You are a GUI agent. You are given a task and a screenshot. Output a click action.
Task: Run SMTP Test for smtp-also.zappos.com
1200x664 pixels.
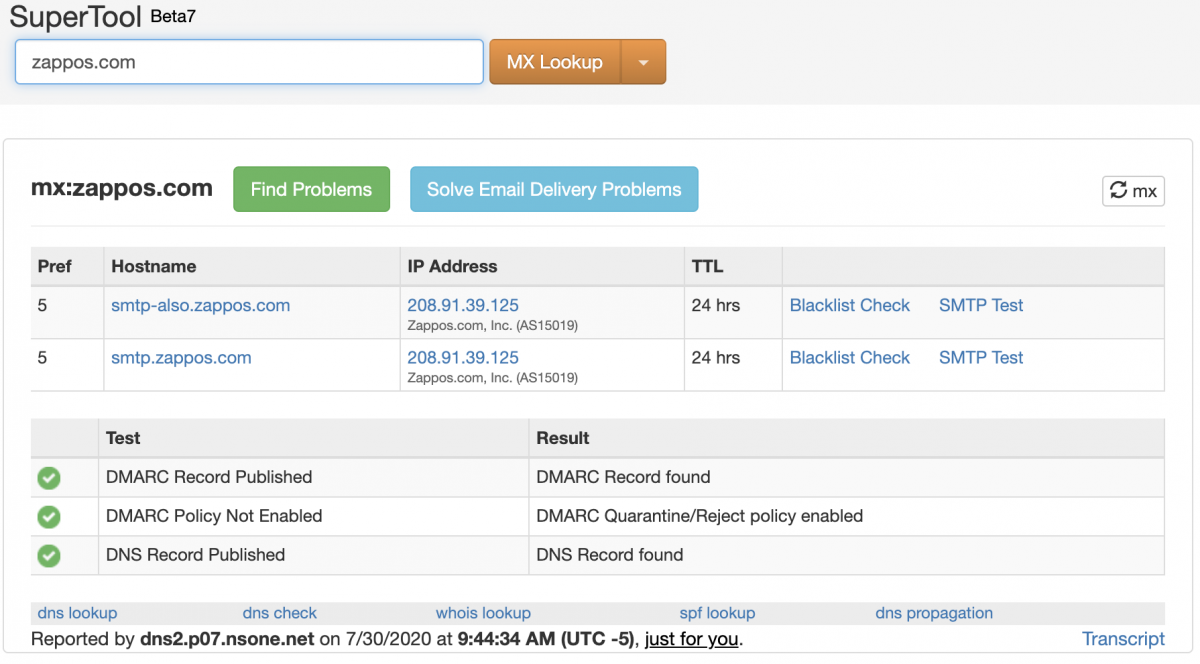click(981, 305)
